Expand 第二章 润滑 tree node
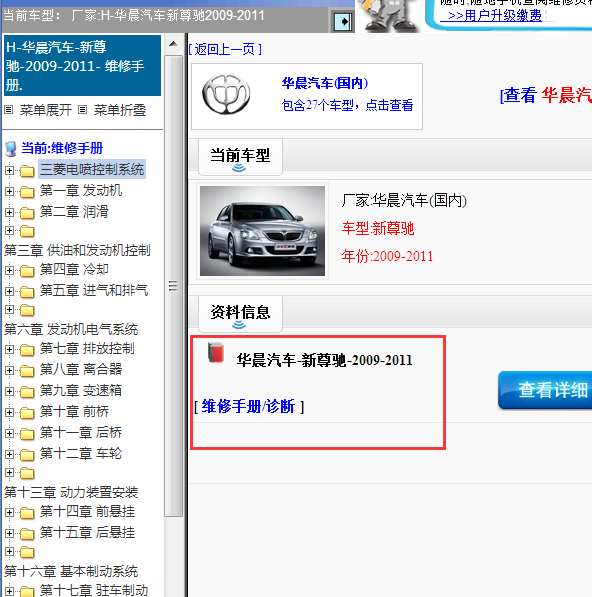Image resolution: width=592 pixels, height=597 pixels. (10, 212)
